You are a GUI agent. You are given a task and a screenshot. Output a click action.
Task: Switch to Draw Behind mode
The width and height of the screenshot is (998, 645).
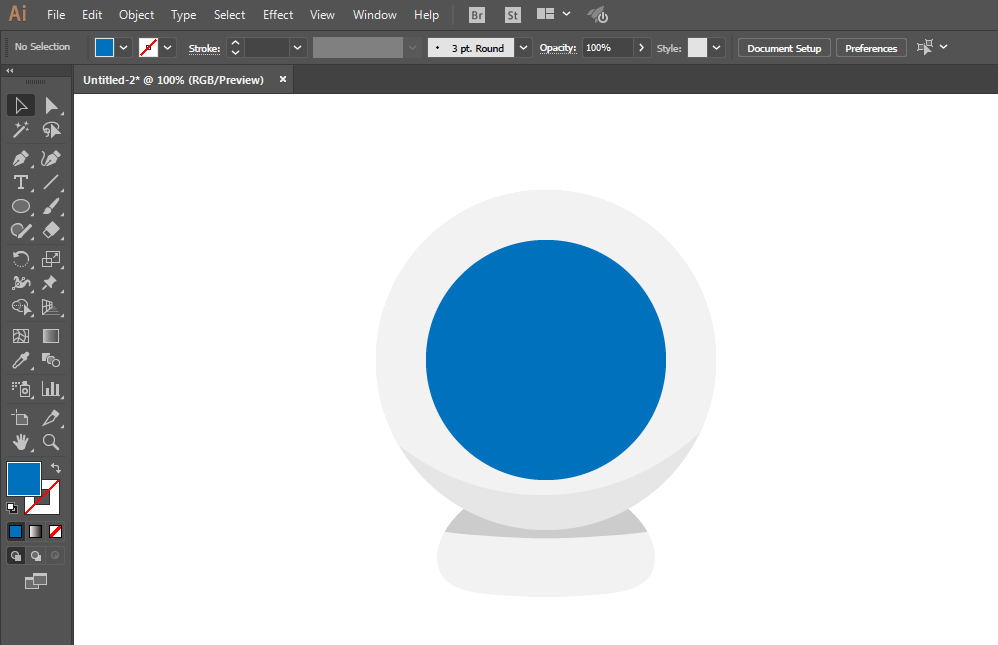pos(36,556)
